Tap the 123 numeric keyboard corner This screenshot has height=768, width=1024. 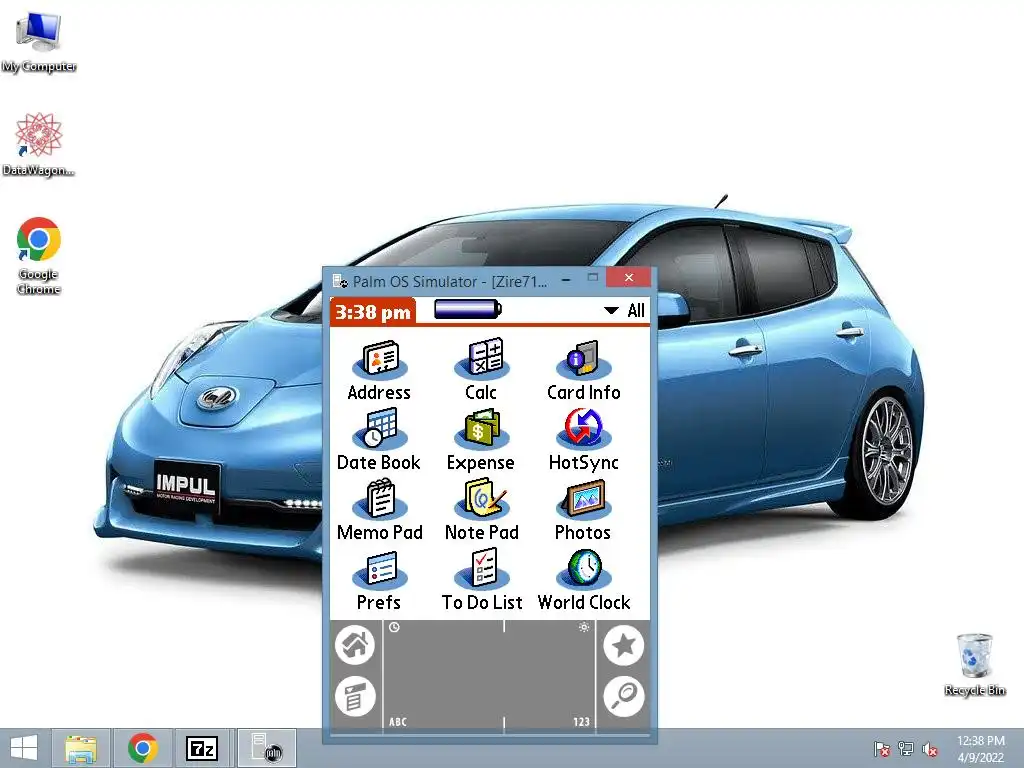pos(581,722)
